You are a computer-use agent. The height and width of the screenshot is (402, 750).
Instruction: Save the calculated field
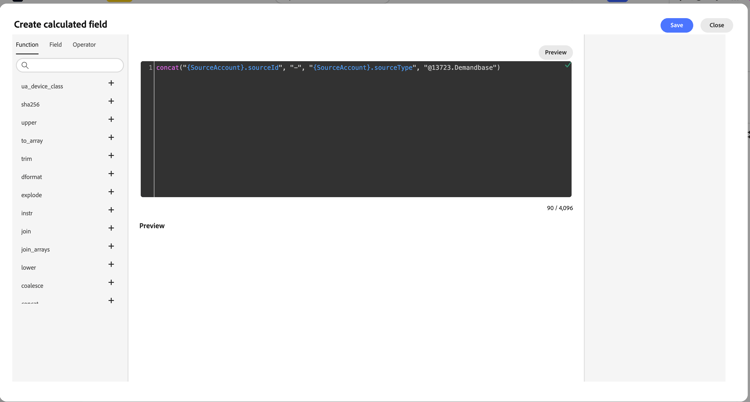pos(676,25)
